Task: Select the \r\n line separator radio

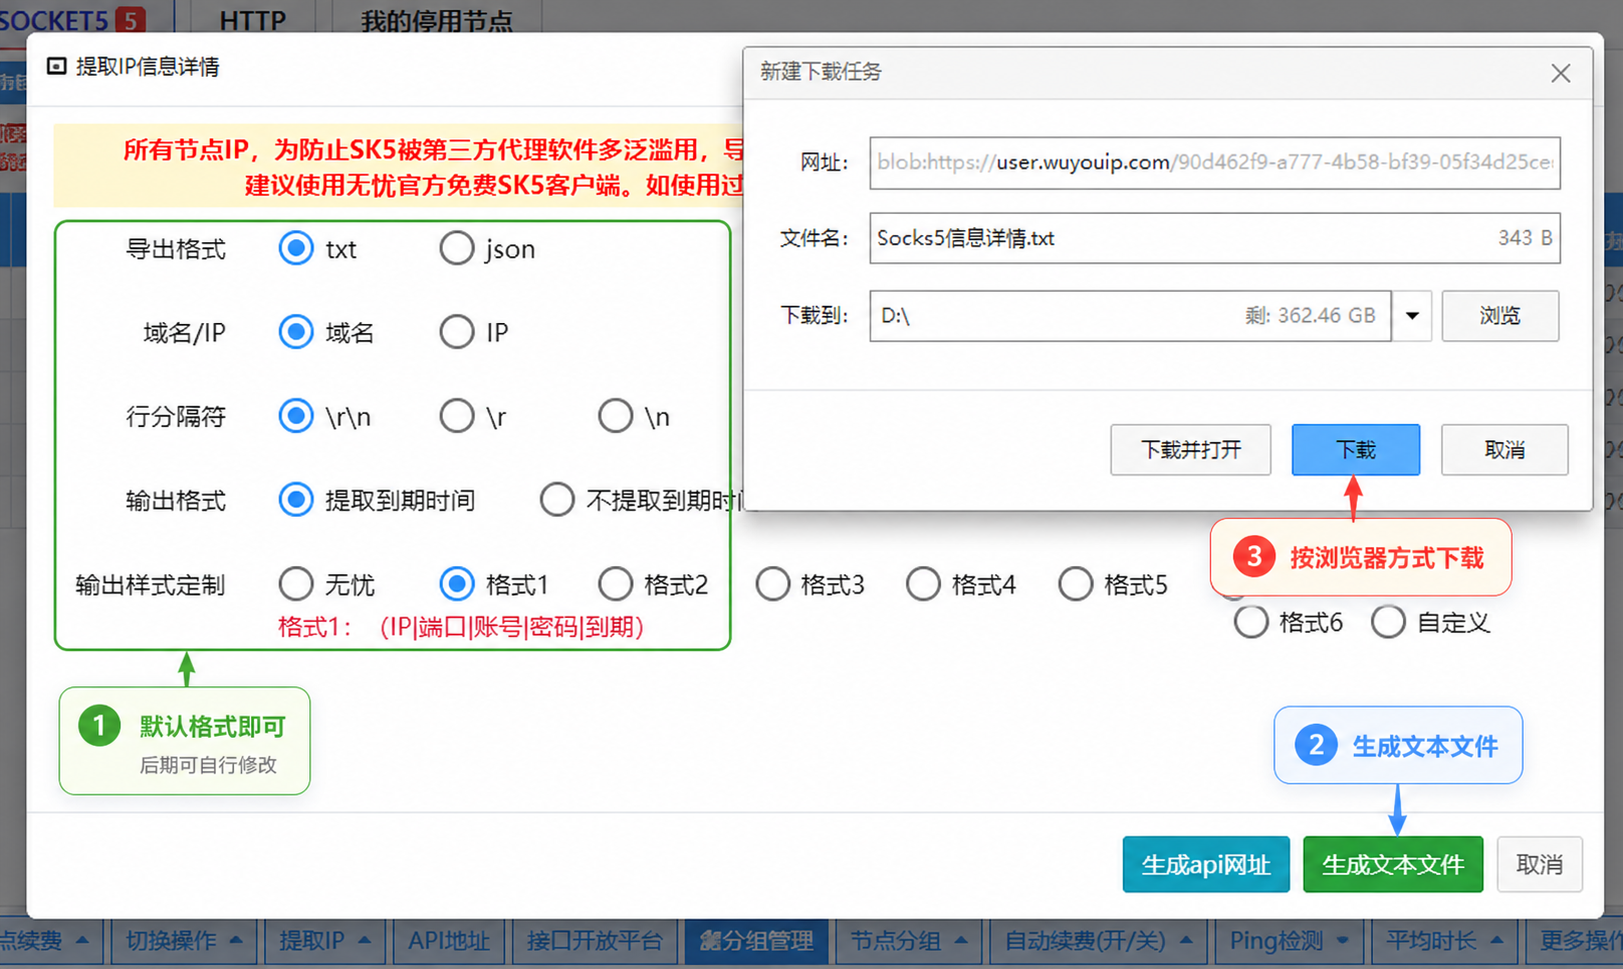Action: click(x=295, y=416)
